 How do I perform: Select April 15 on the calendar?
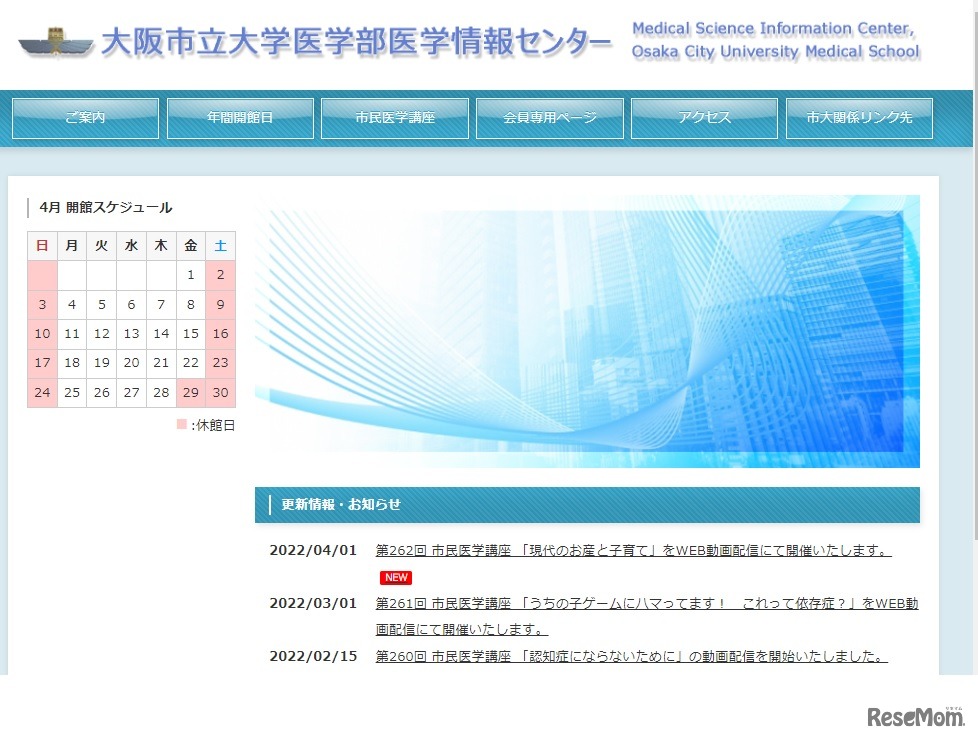(x=190, y=333)
